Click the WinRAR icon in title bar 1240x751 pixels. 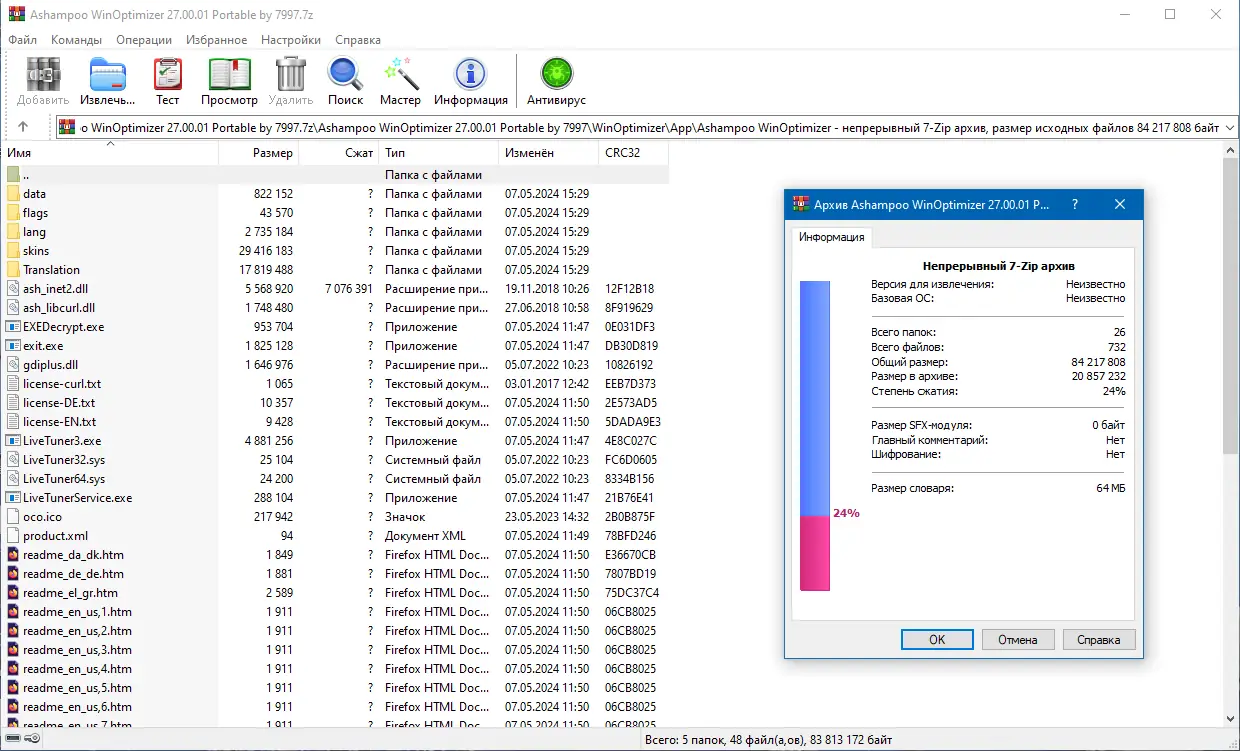click(16, 14)
